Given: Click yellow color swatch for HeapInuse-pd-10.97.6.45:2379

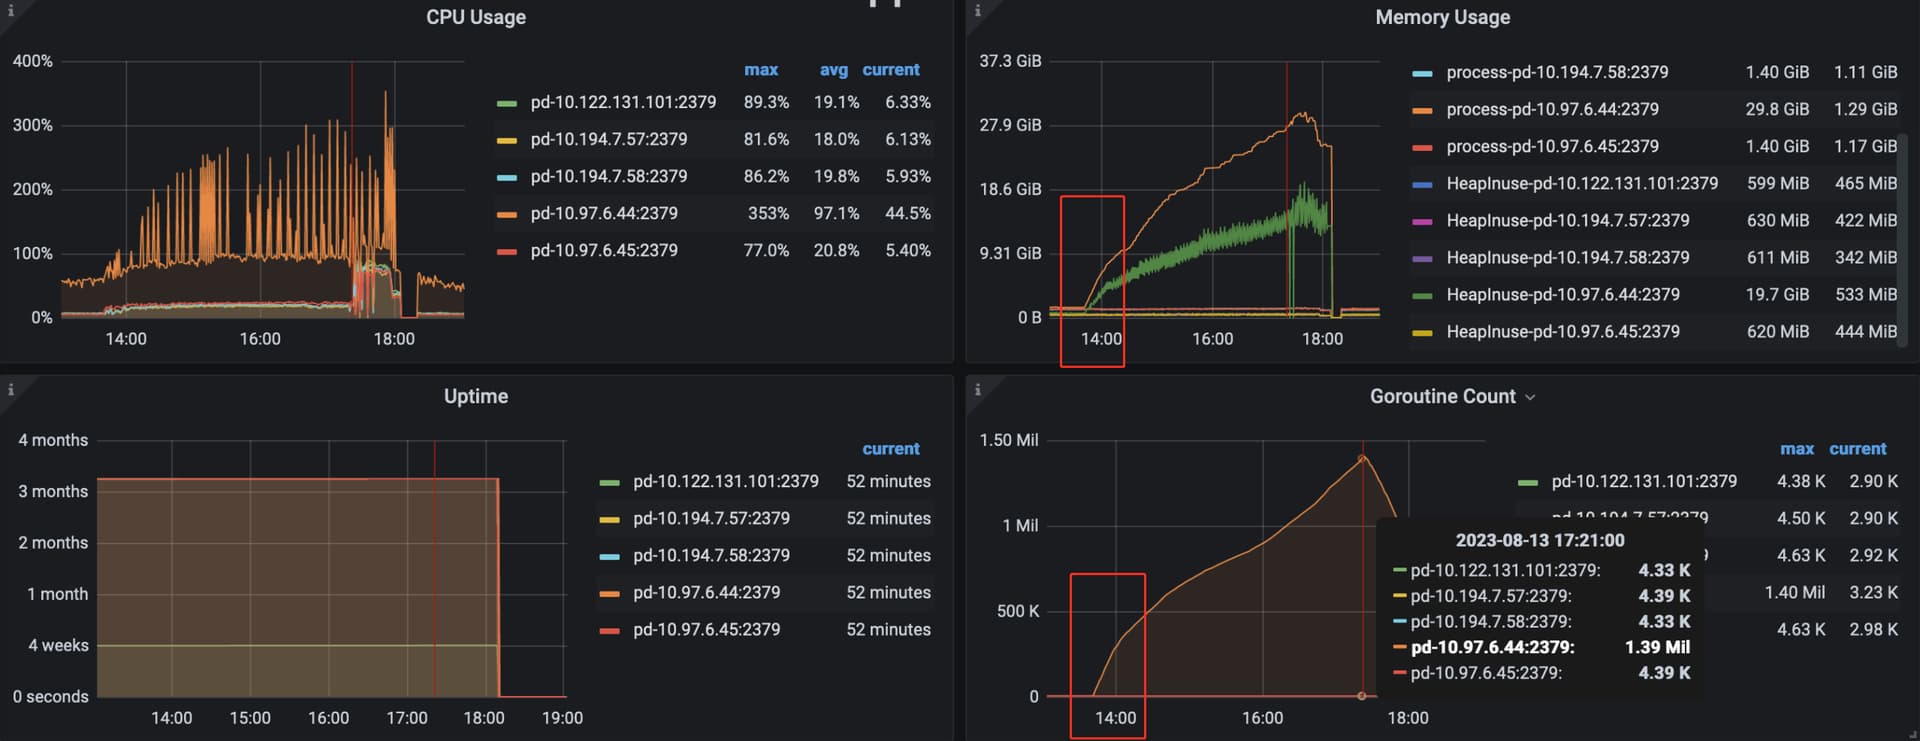Looking at the screenshot, I should 1422,332.
